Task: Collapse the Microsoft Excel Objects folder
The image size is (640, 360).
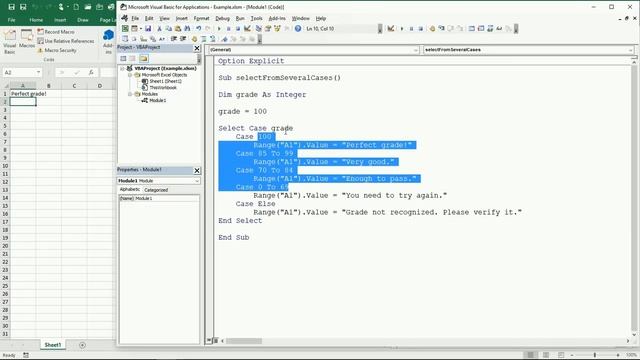Action: 130,75
